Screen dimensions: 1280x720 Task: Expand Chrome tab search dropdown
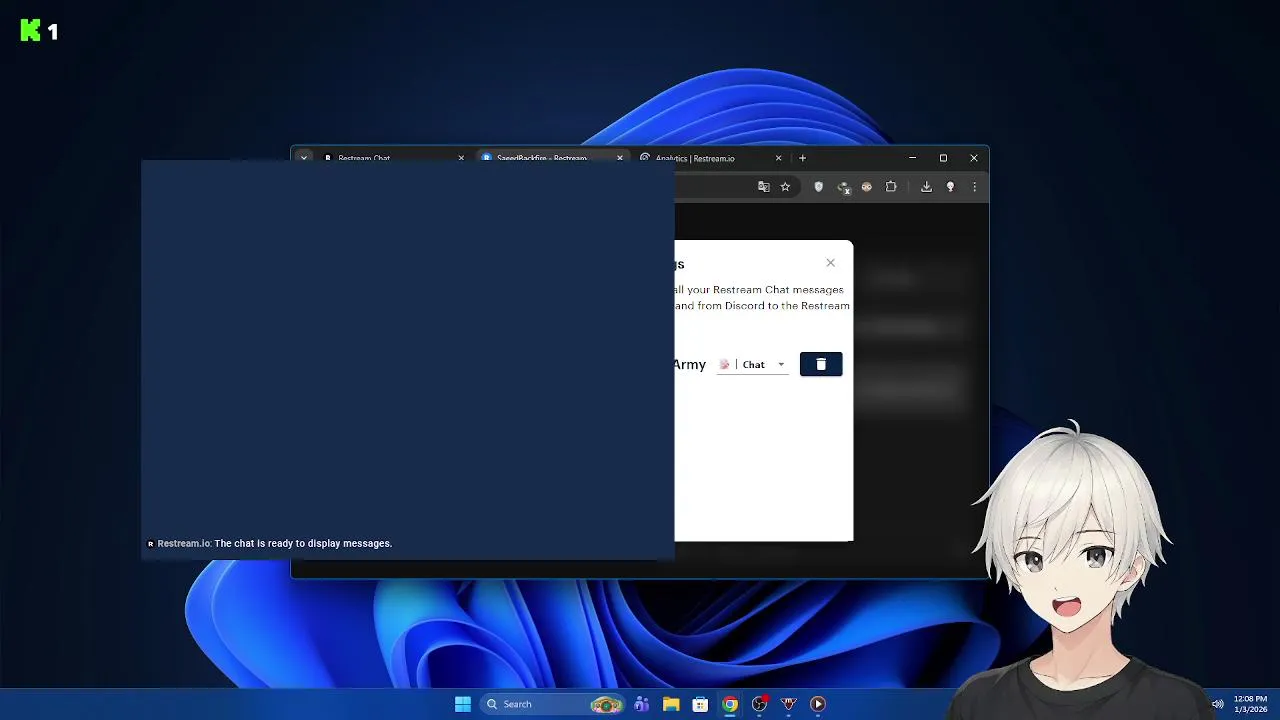(x=304, y=158)
